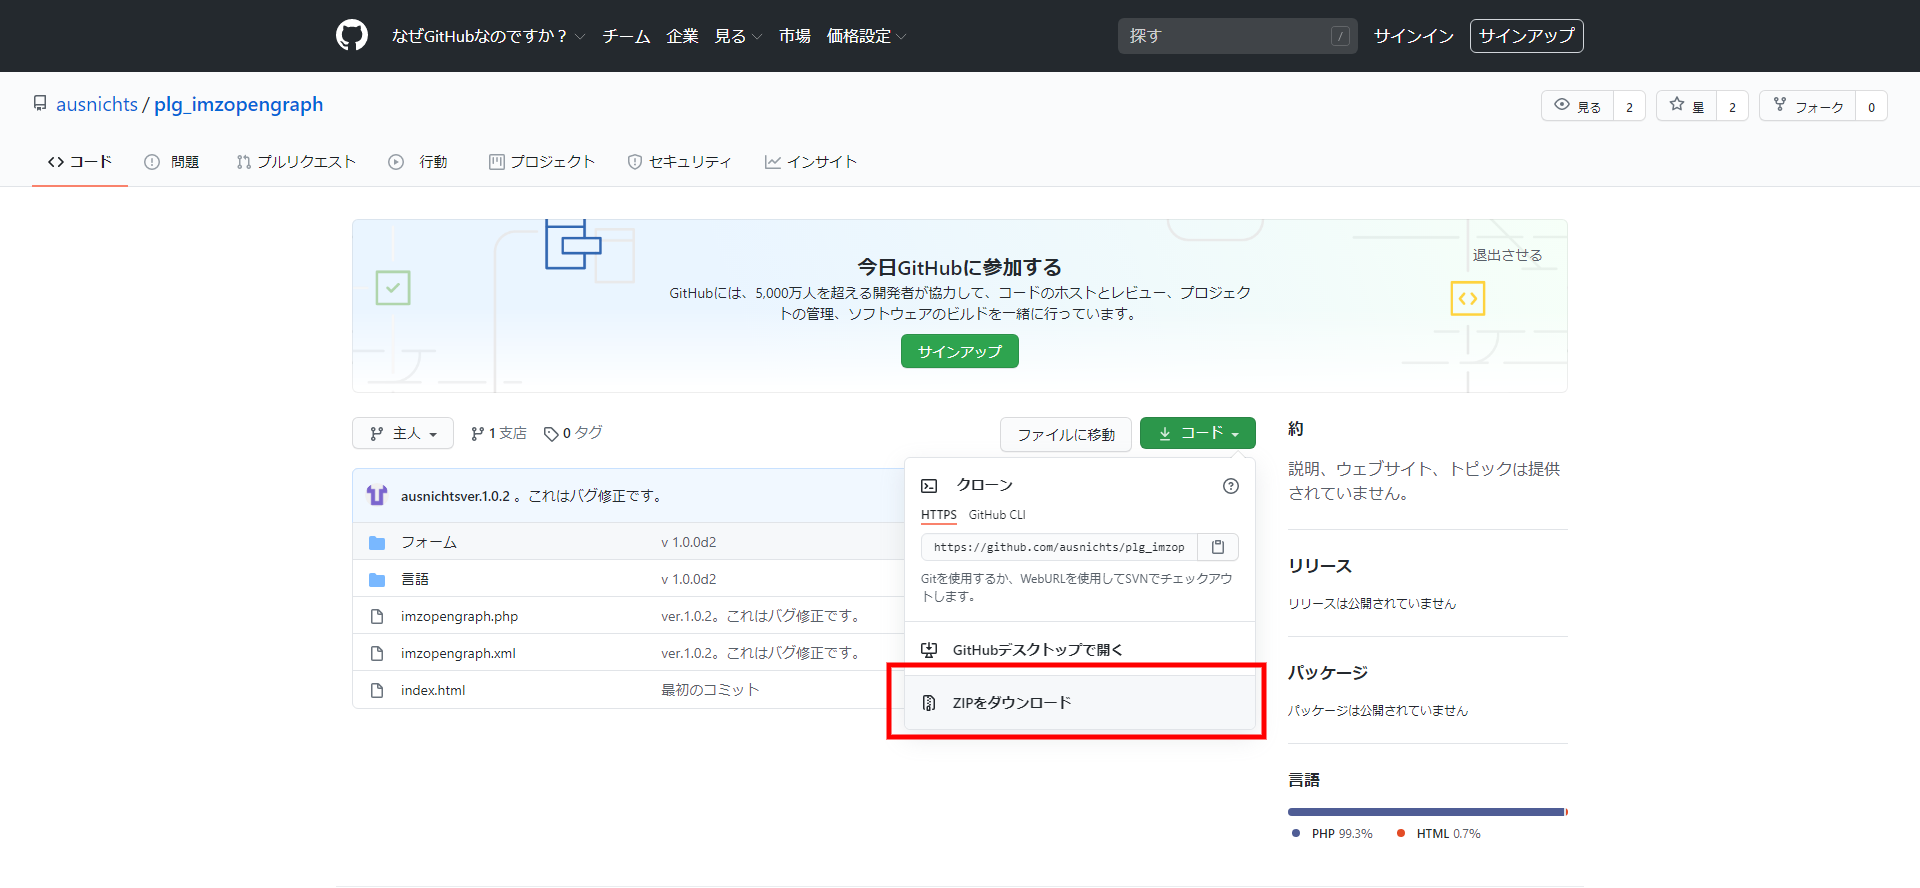Expand the 主人 branch selector dropdown
1920x888 pixels.
point(403,434)
